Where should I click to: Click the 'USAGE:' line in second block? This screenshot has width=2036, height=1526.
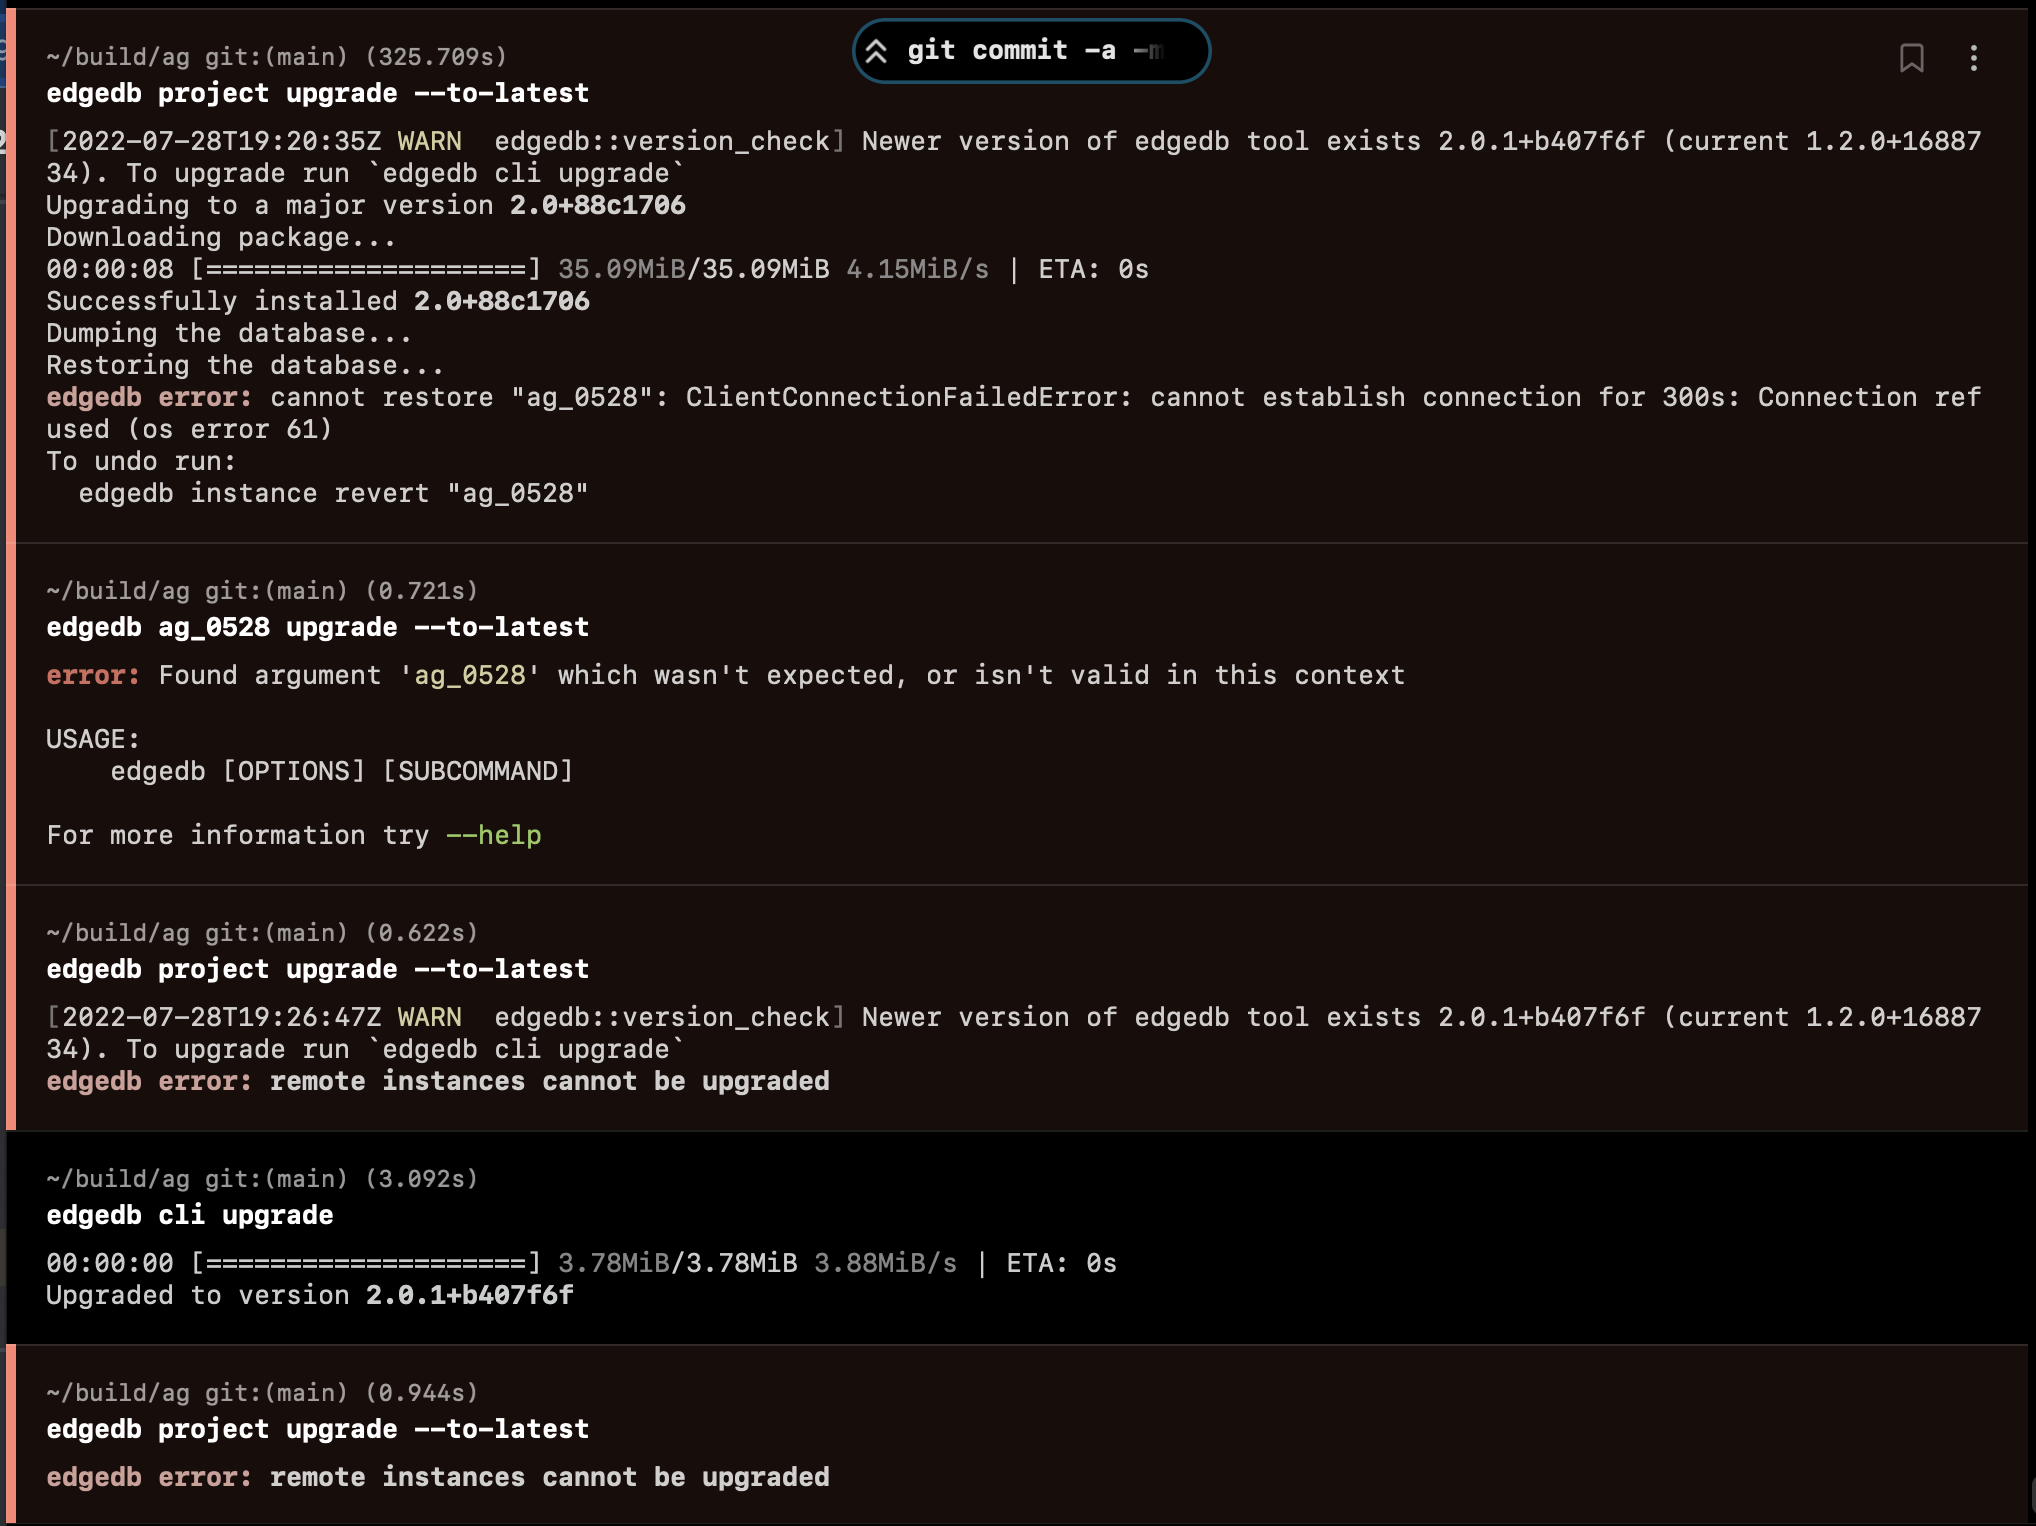(93, 739)
